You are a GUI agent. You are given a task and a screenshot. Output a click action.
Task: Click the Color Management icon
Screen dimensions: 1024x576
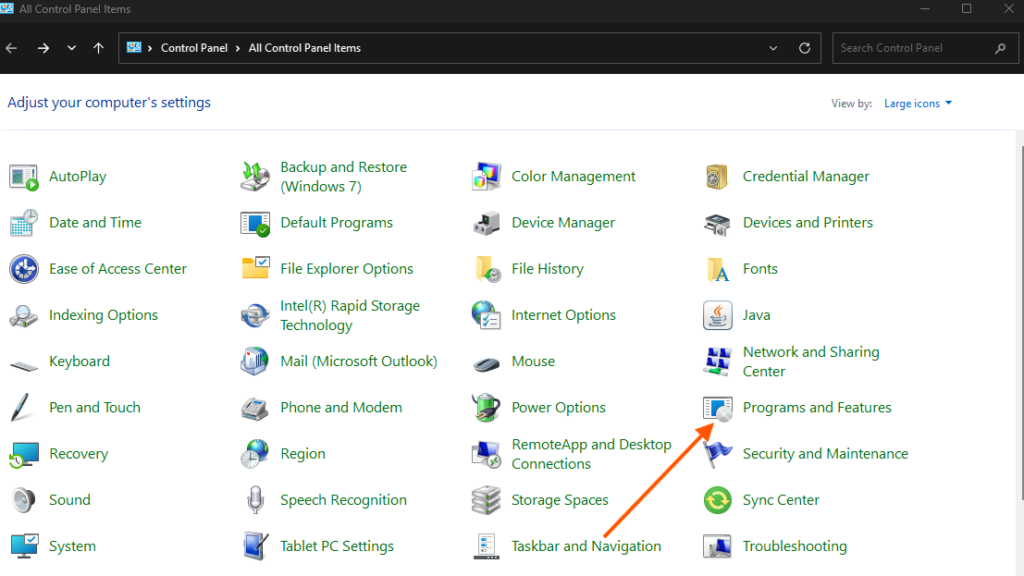click(x=486, y=177)
